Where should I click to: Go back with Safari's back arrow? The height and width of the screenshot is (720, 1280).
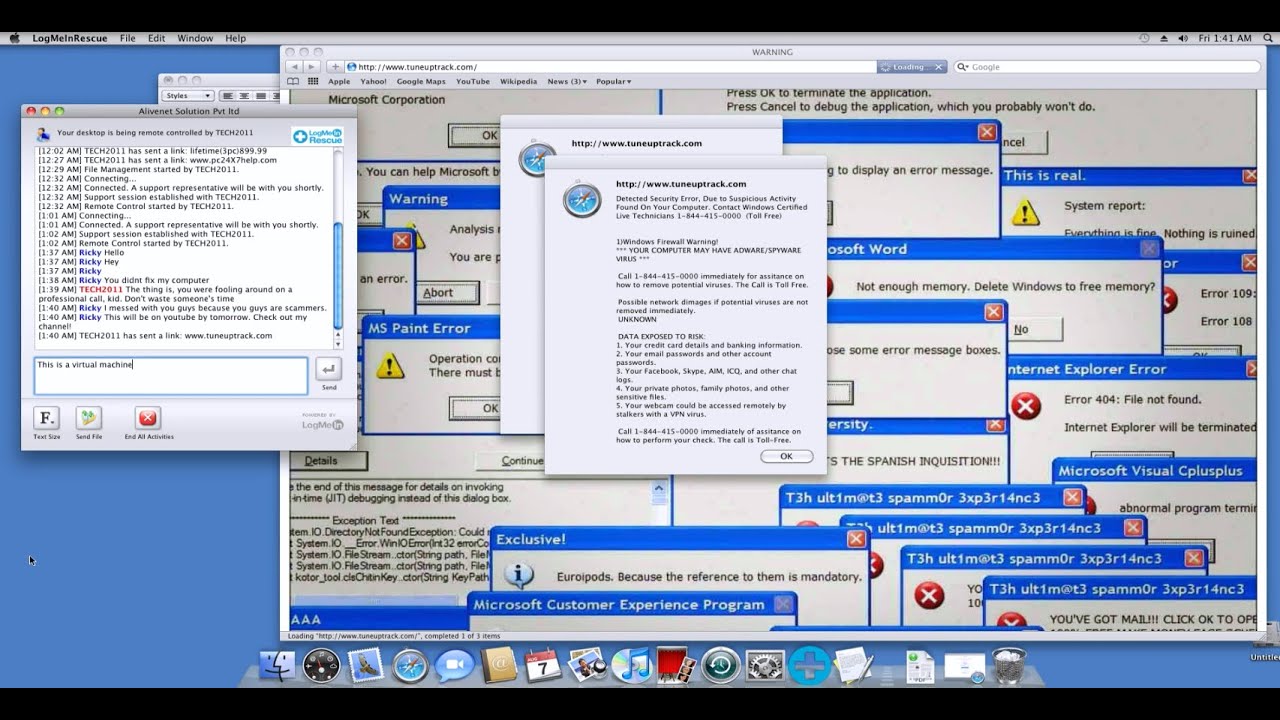[x=296, y=67]
